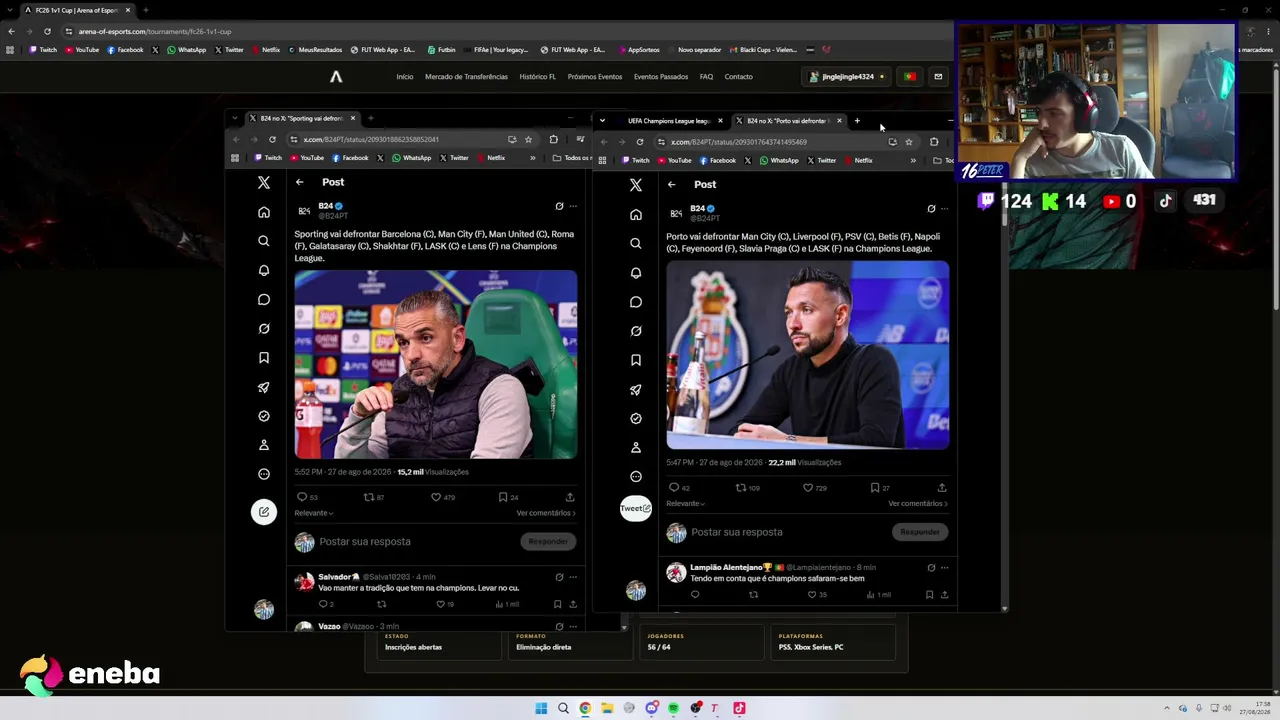Share the Porto post

942,488
